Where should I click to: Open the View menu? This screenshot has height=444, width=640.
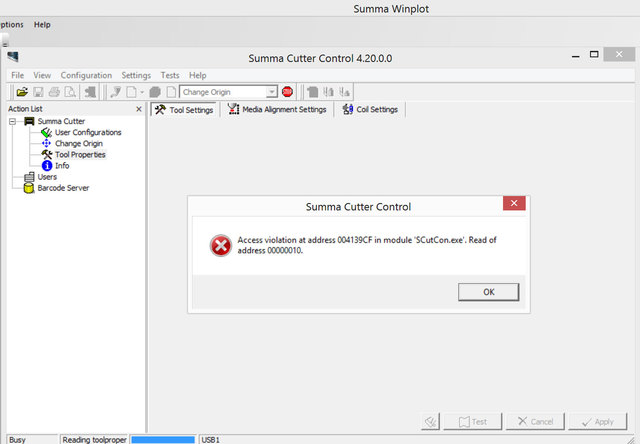(42, 75)
